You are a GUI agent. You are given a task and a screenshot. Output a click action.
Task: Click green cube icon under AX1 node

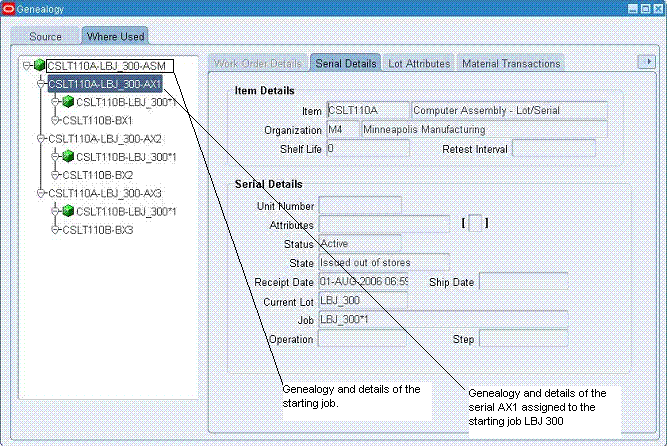pyautogui.click(x=68, y=101)
